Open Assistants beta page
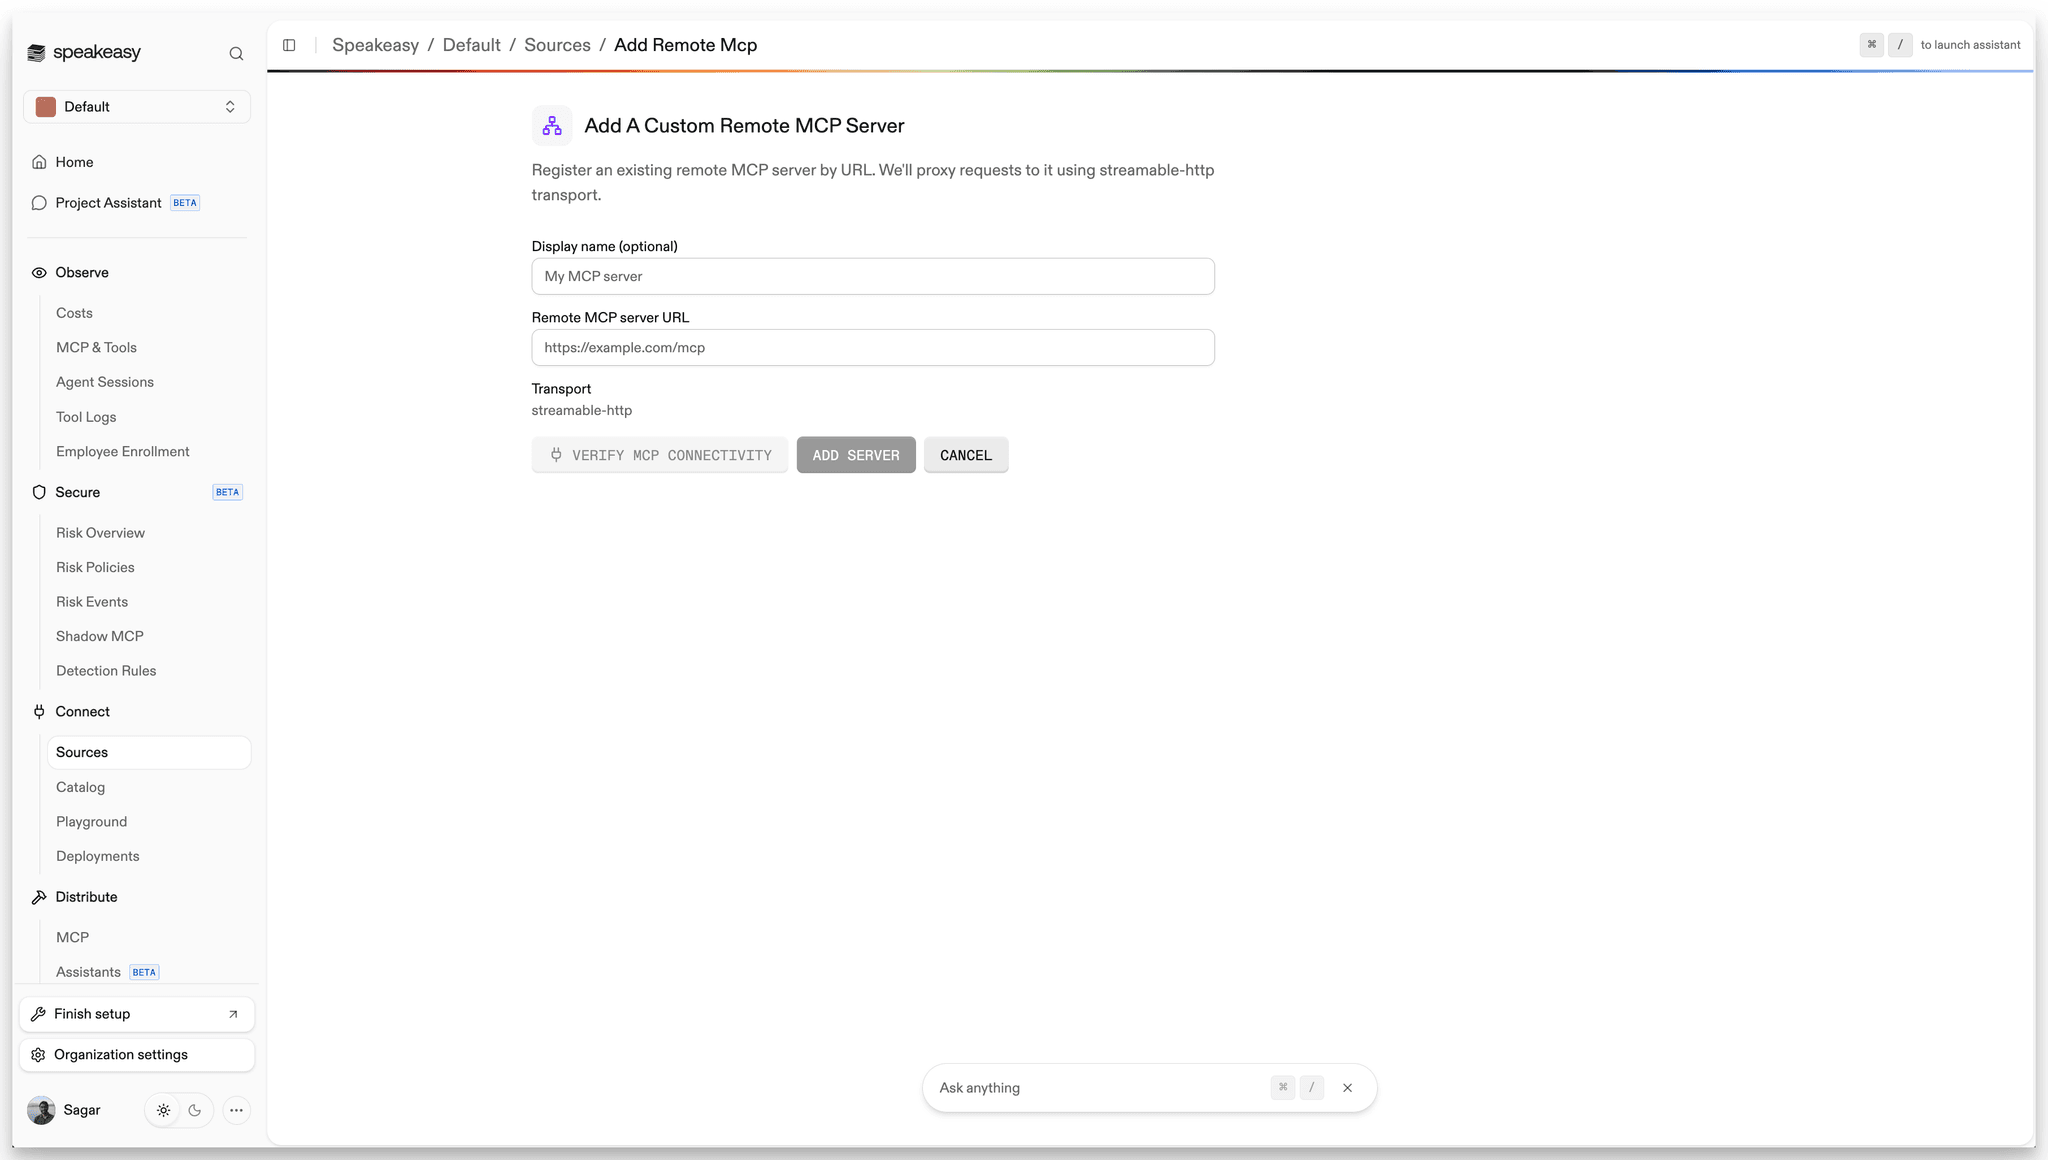This screenshot has width=2048, height=1160. pyautogui.click(x=88, y=972)
